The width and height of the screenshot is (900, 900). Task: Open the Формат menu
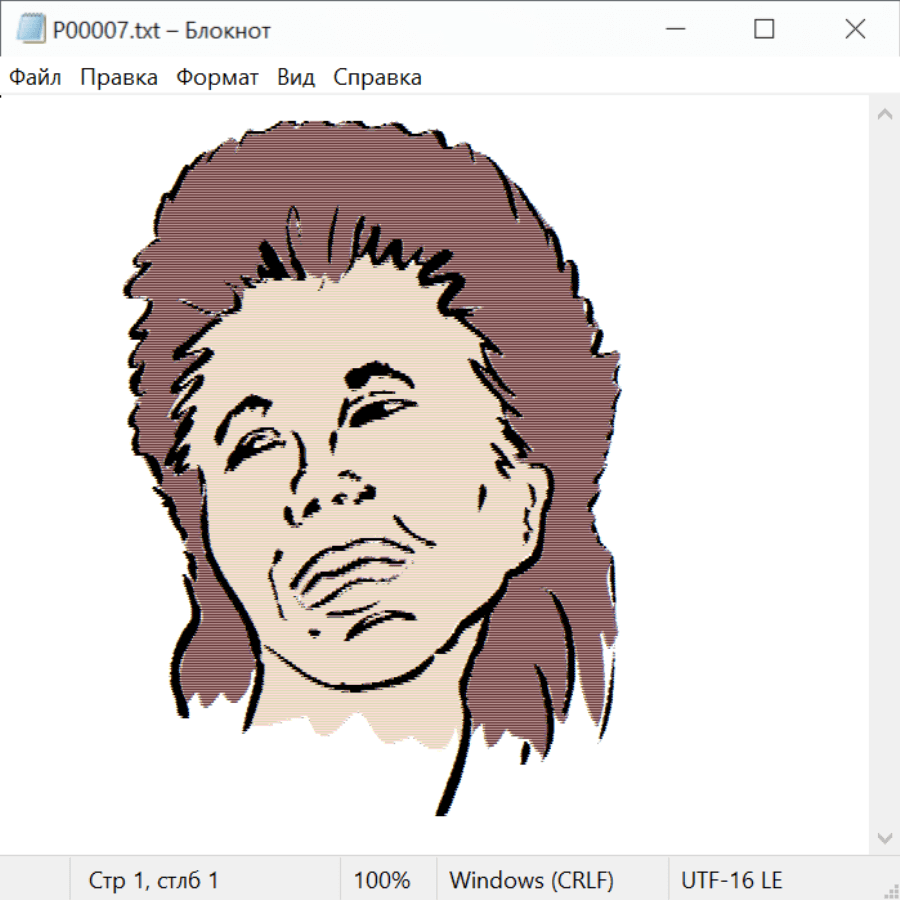tap(217, 78)
